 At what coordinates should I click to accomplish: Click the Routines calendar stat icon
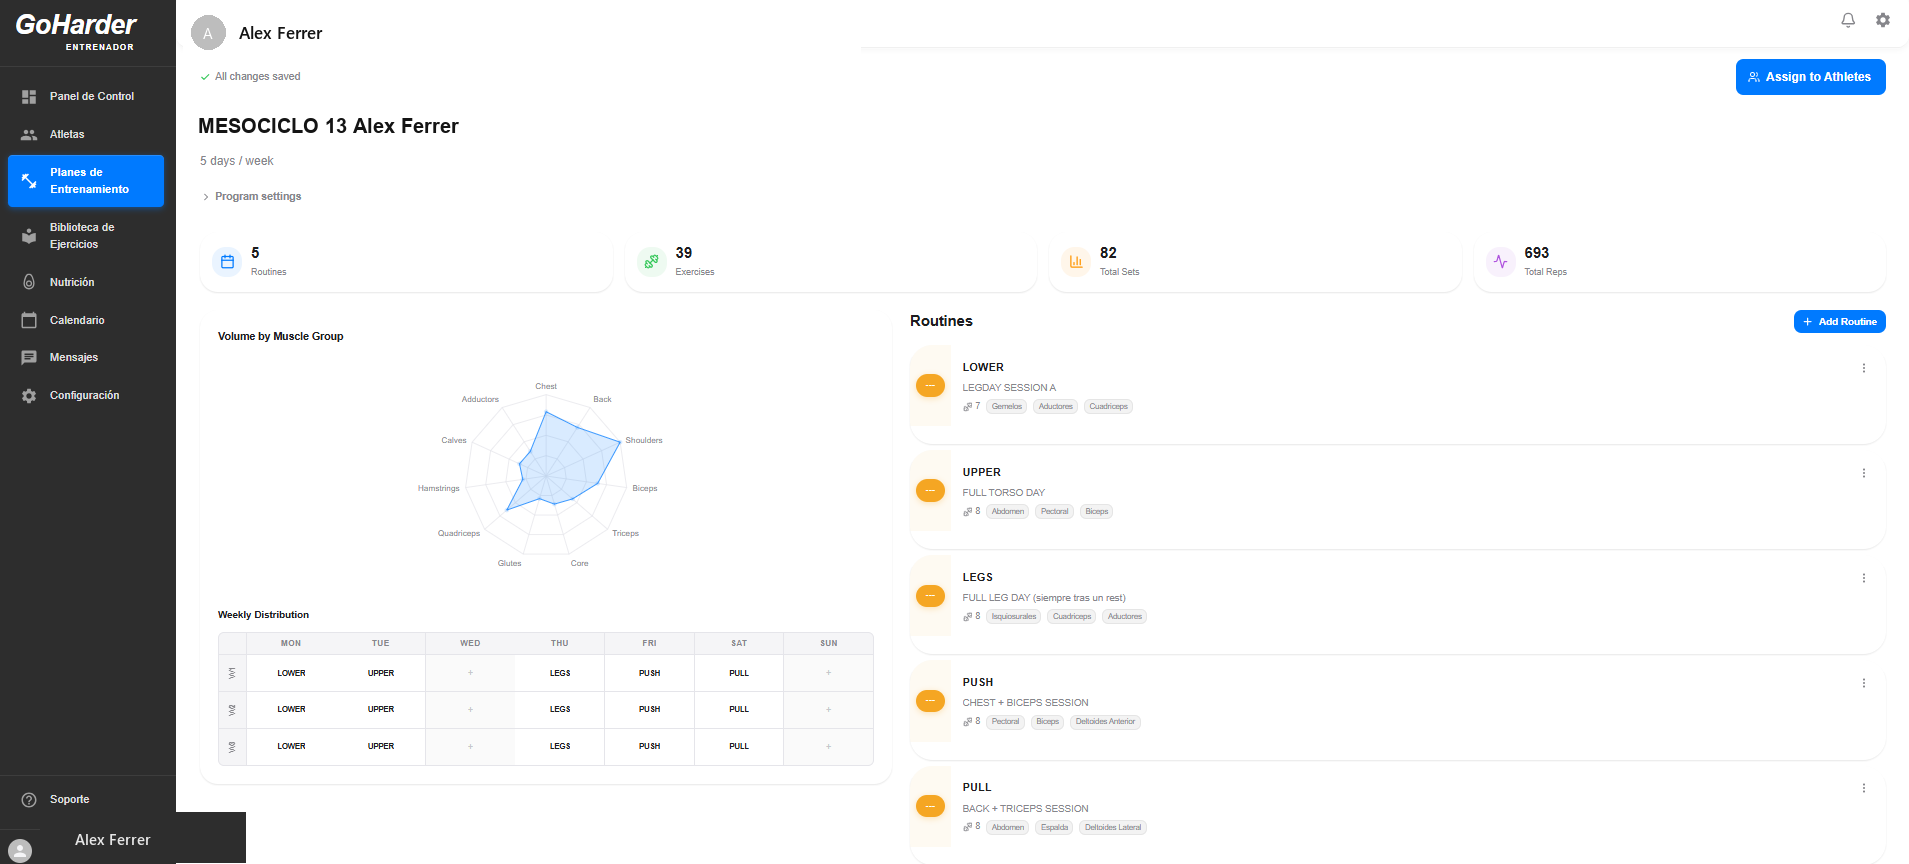pos(227,262)
